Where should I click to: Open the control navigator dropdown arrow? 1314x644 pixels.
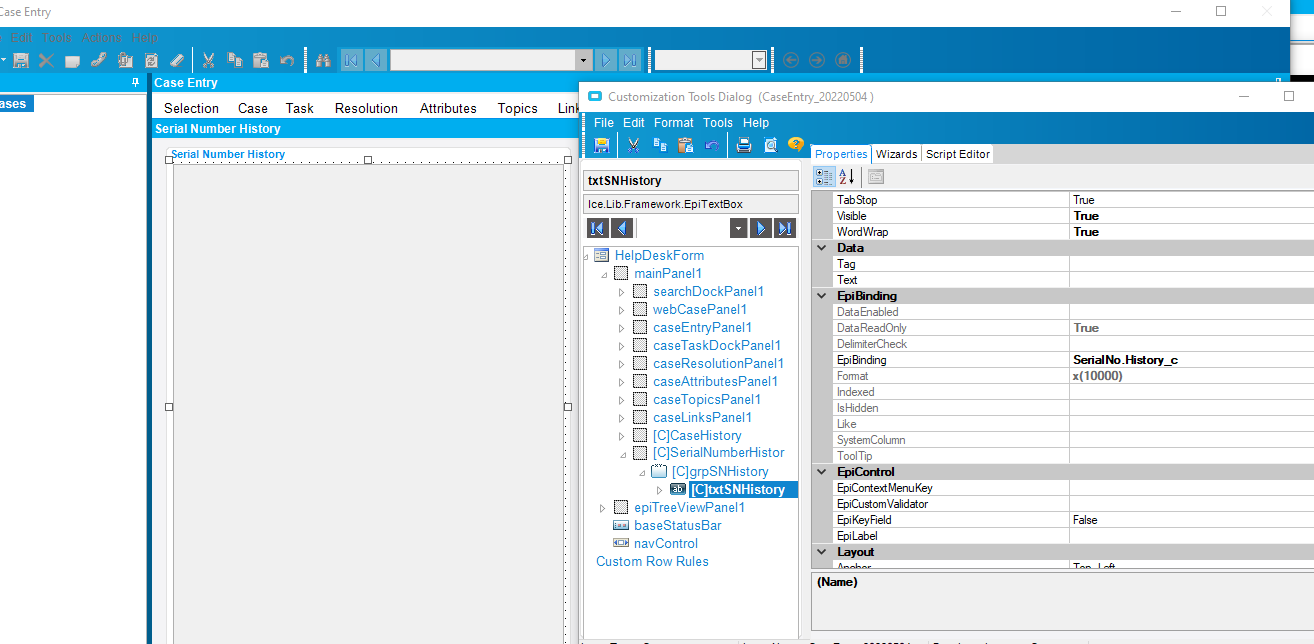(x=738, y=229)
